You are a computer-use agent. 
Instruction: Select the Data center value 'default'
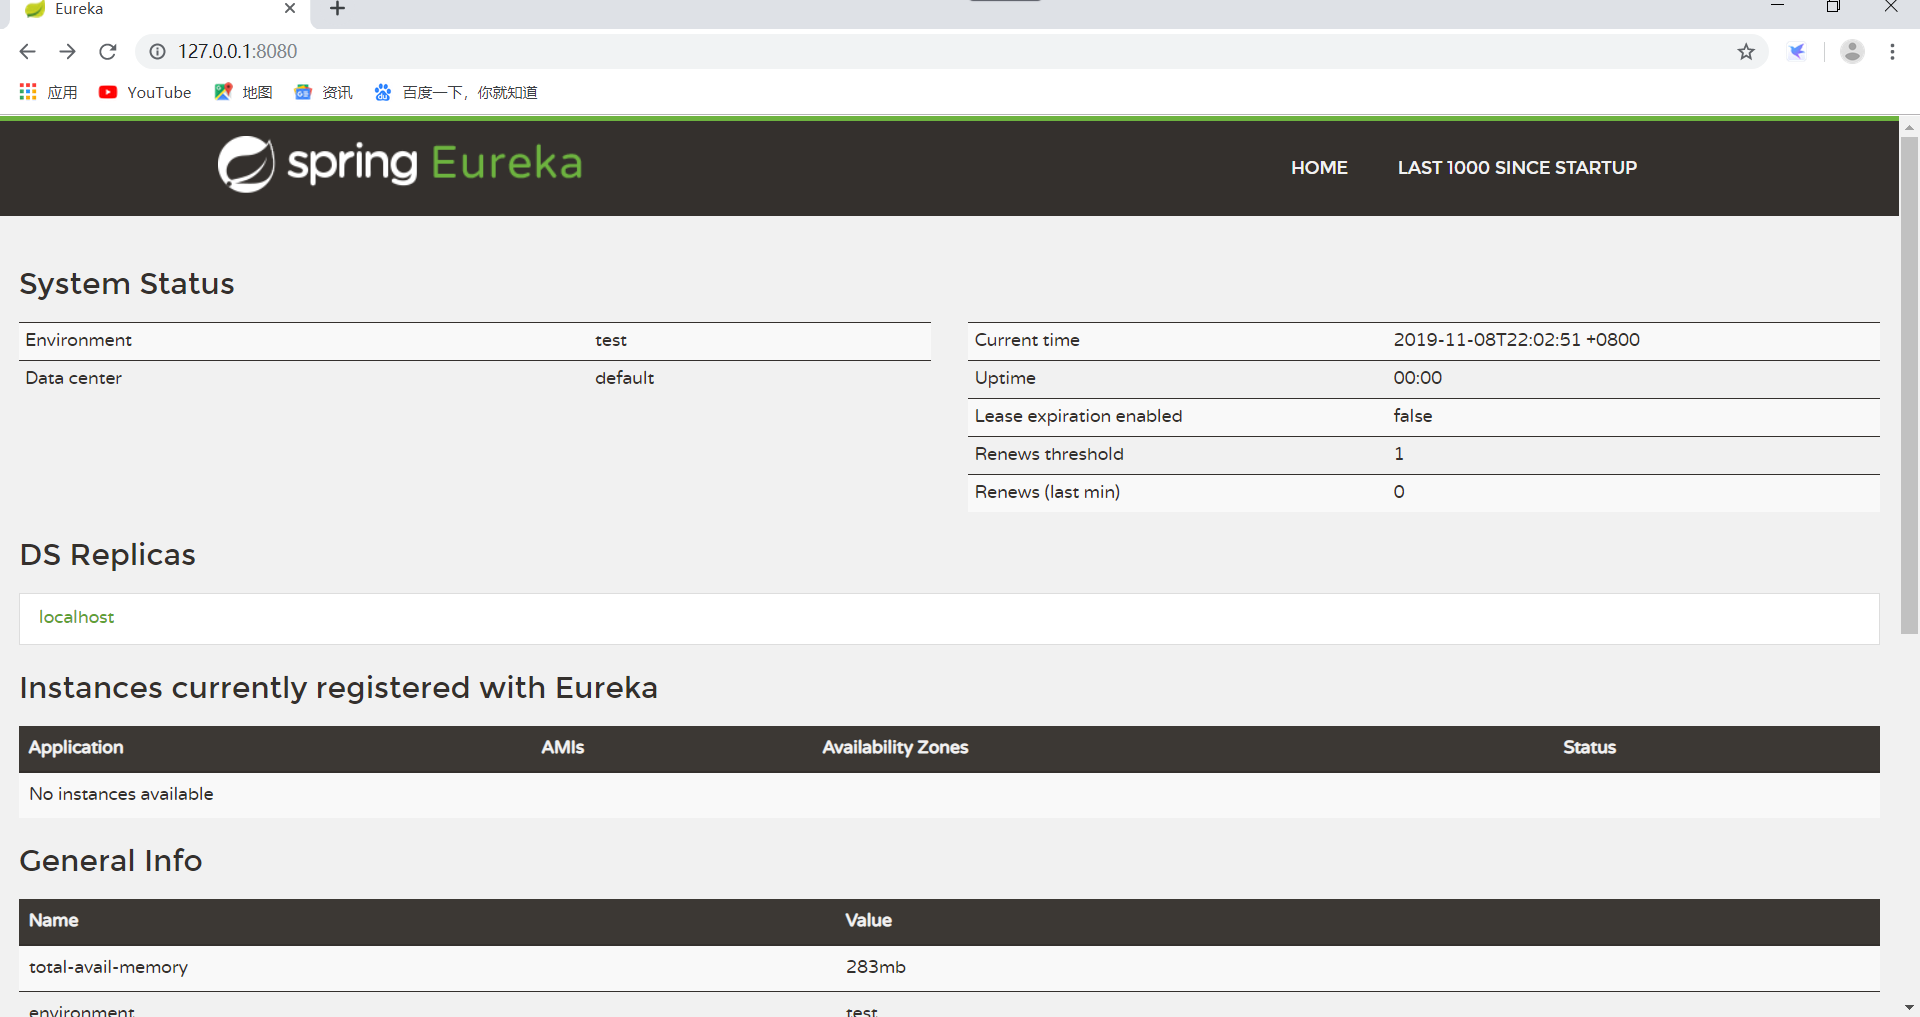click(x=625, y=378)
